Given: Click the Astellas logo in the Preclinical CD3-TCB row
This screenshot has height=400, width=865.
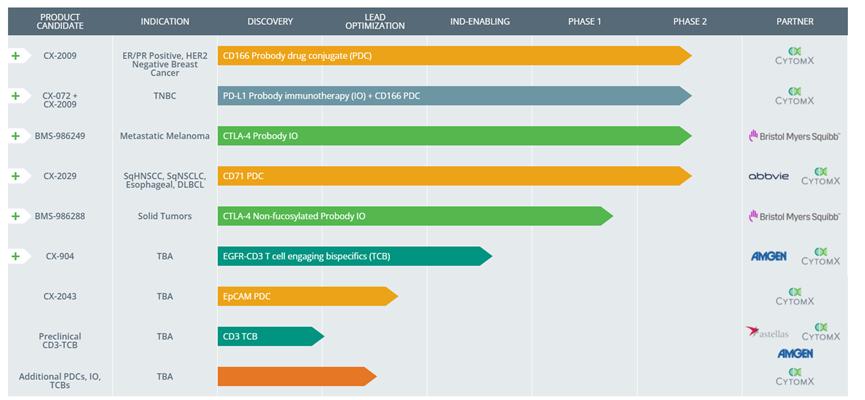Looking at the screenshot, I should click(x=767, y=333).
